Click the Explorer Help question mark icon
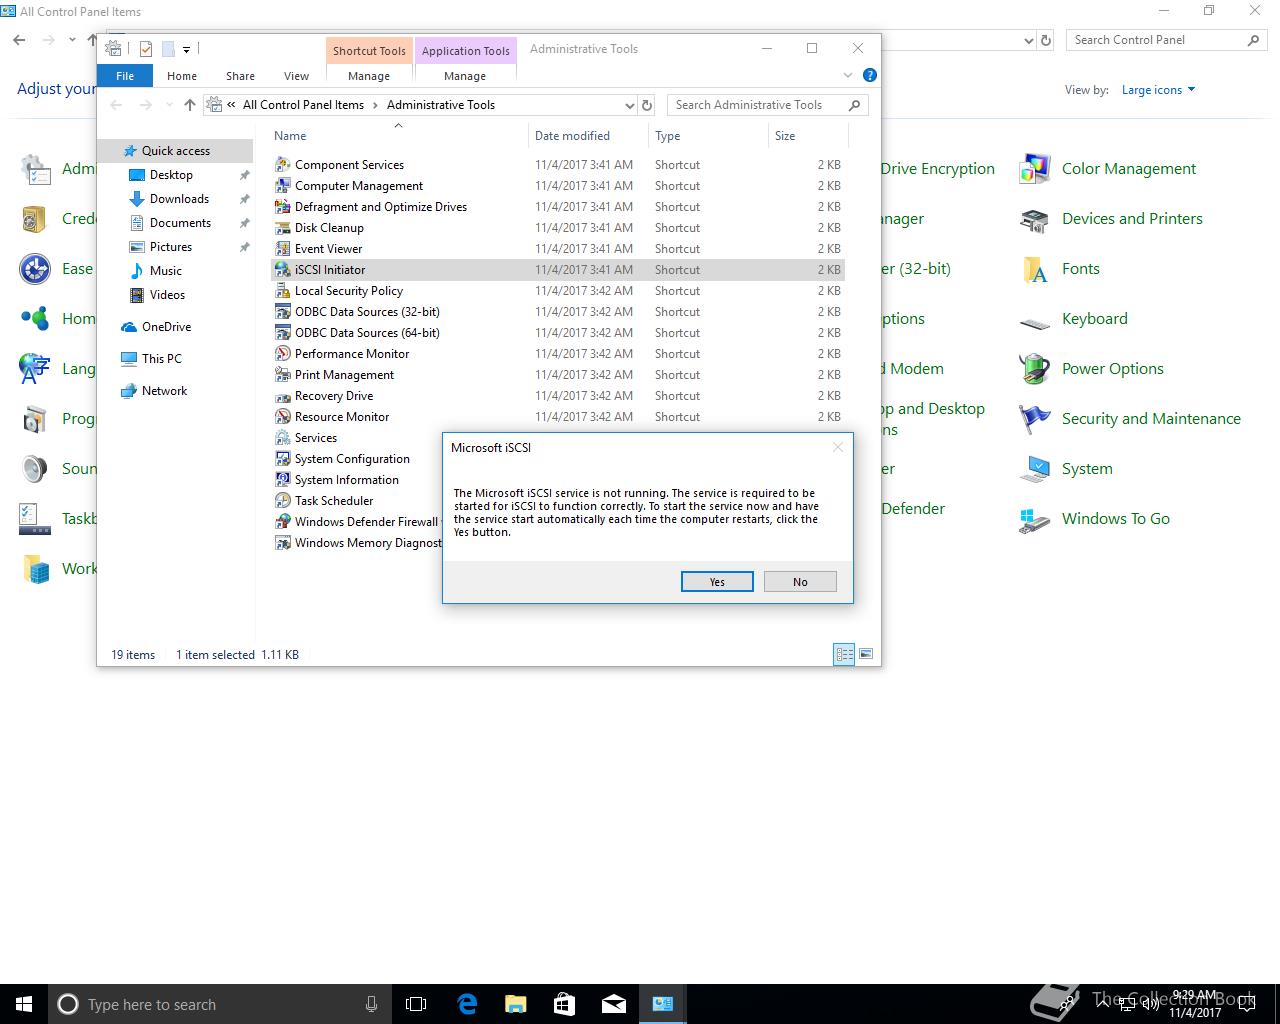Screen dimensions: 1280x1024 click(870, 75)
